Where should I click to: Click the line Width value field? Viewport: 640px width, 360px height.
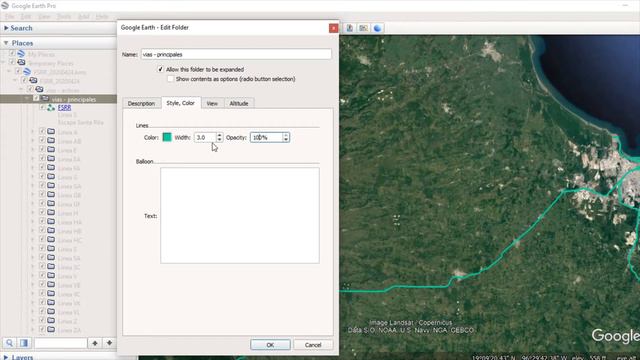[x=205, y=138]
